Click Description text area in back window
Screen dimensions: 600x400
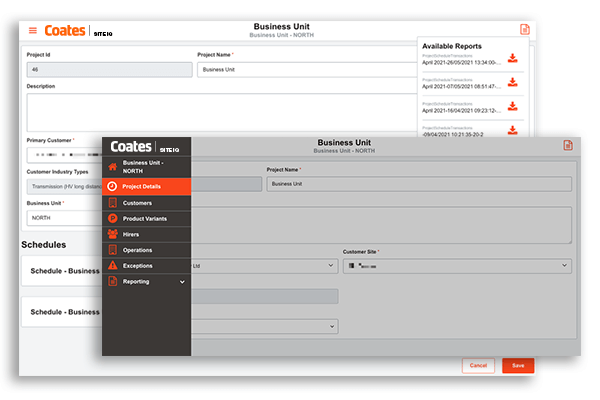tap(222, 113)
